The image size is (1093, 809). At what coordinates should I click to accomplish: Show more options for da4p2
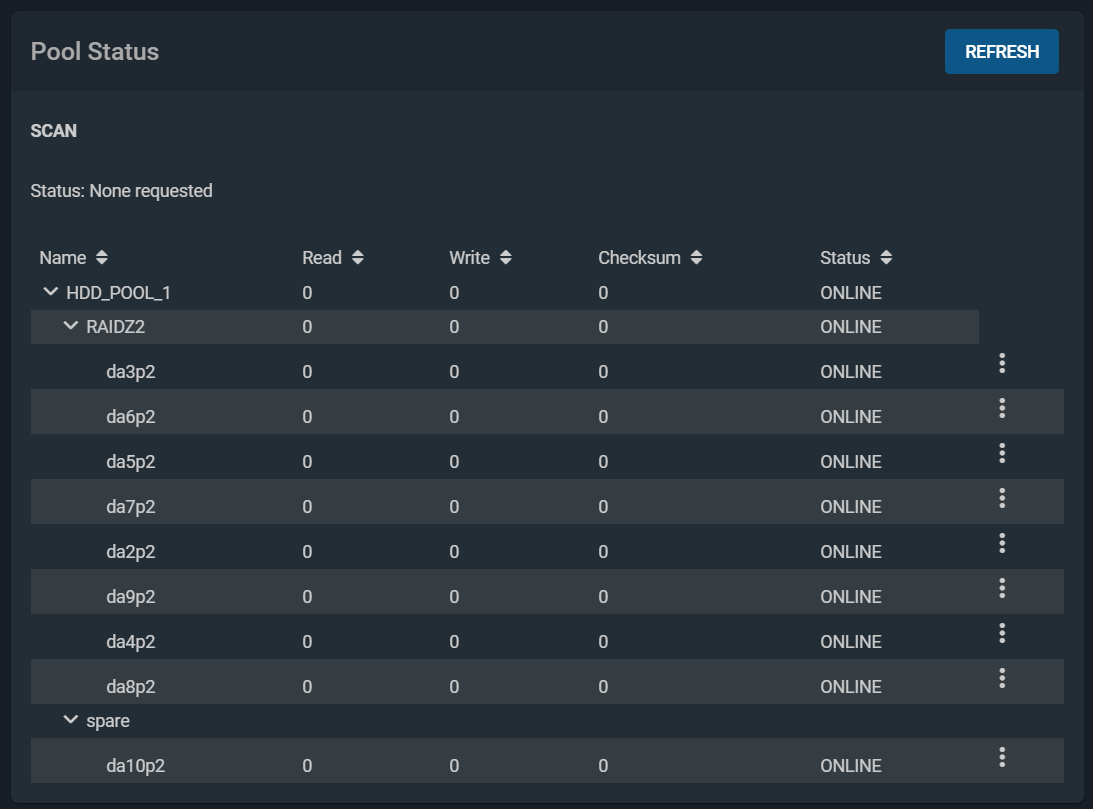point(1001,633)
